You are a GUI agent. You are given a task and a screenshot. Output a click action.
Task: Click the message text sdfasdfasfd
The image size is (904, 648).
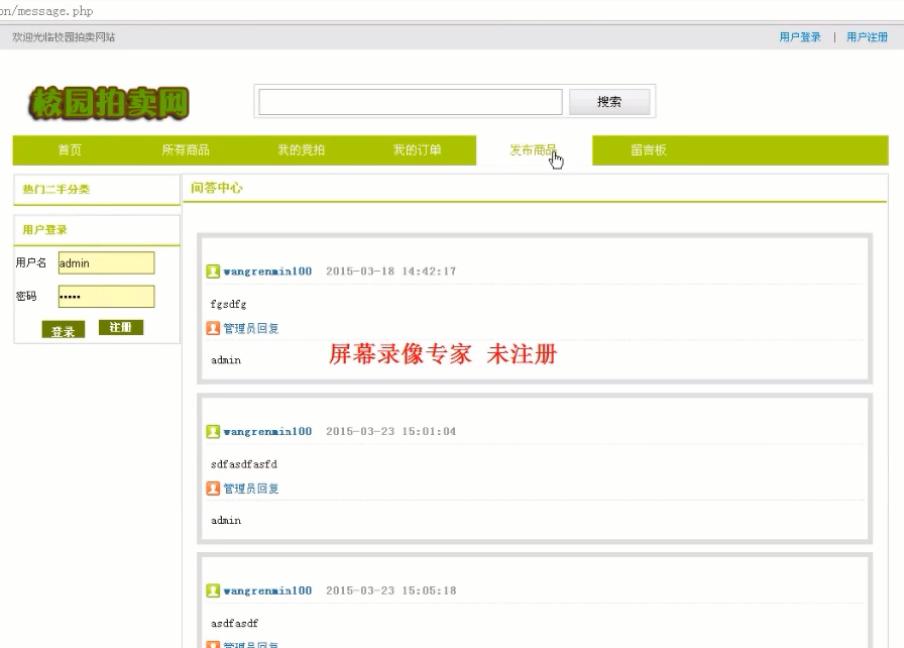244,464
